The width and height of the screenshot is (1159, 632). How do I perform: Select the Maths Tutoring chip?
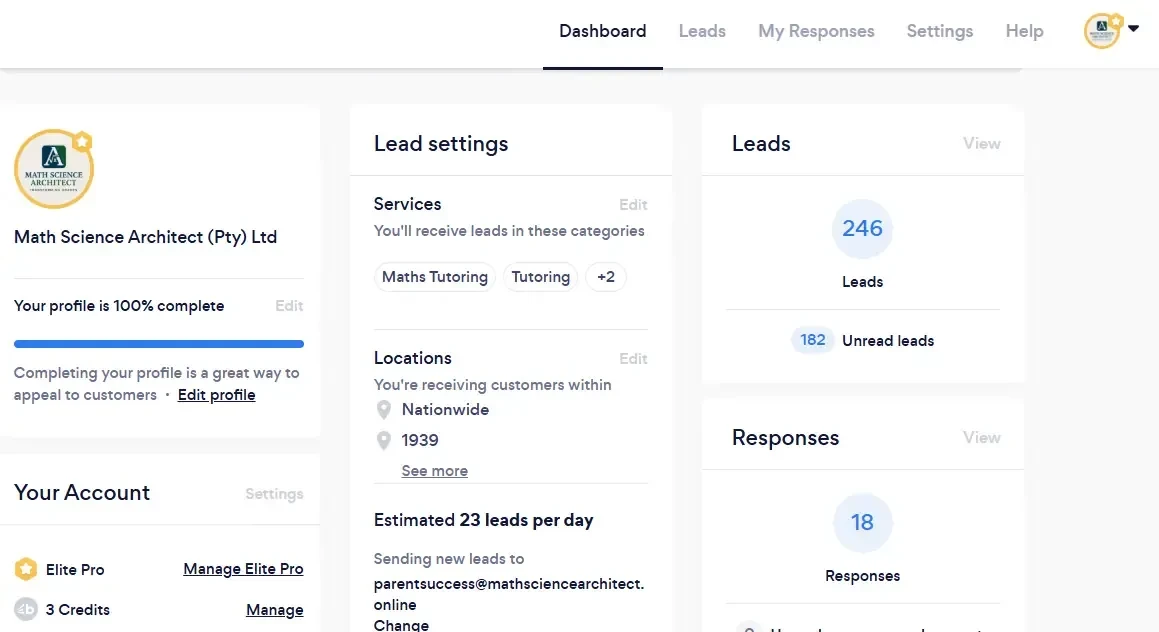pyautogui.click(x=435, y=277)
